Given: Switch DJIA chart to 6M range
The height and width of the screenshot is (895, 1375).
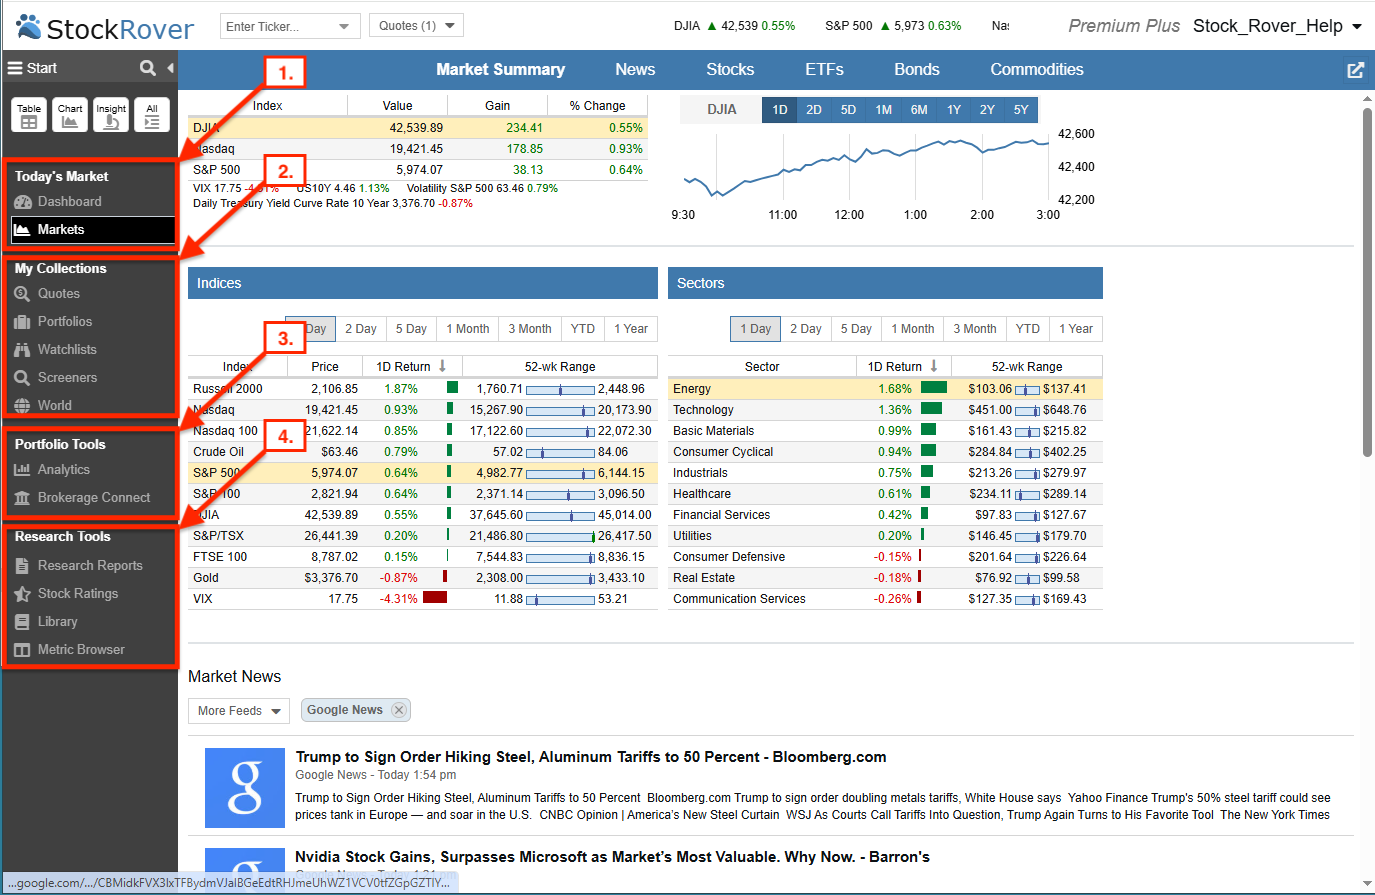Looking at the screenshot, I should pyautogui.click(x=919, y=110).
